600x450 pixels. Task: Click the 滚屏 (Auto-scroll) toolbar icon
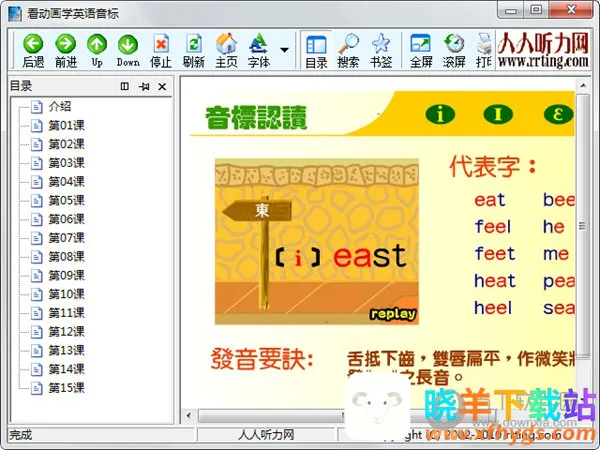point(454,50)
